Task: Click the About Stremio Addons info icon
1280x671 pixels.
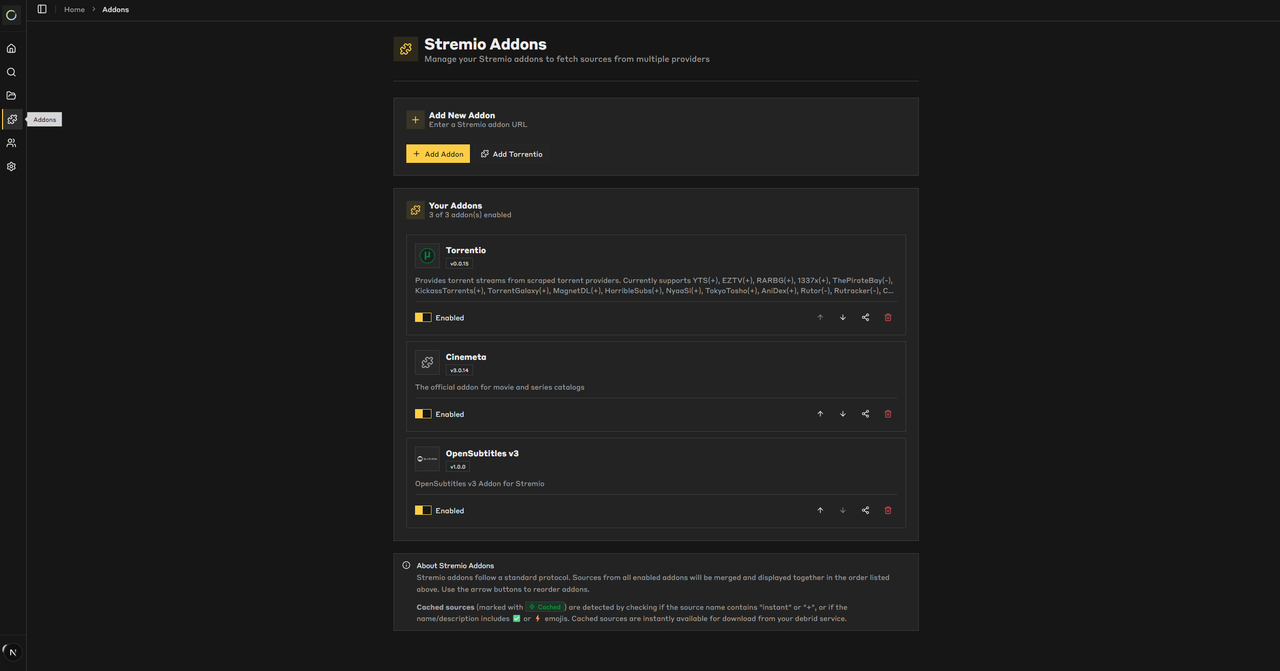Action: click(x=406, y=565)
